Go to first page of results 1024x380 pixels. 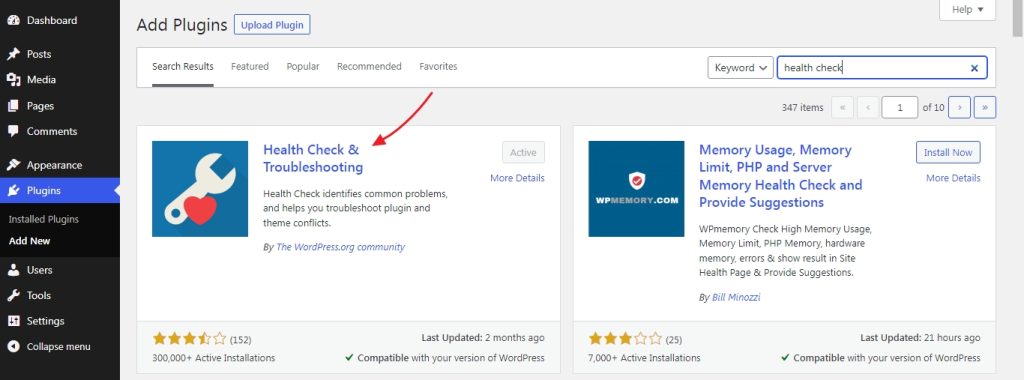[842, 108]
